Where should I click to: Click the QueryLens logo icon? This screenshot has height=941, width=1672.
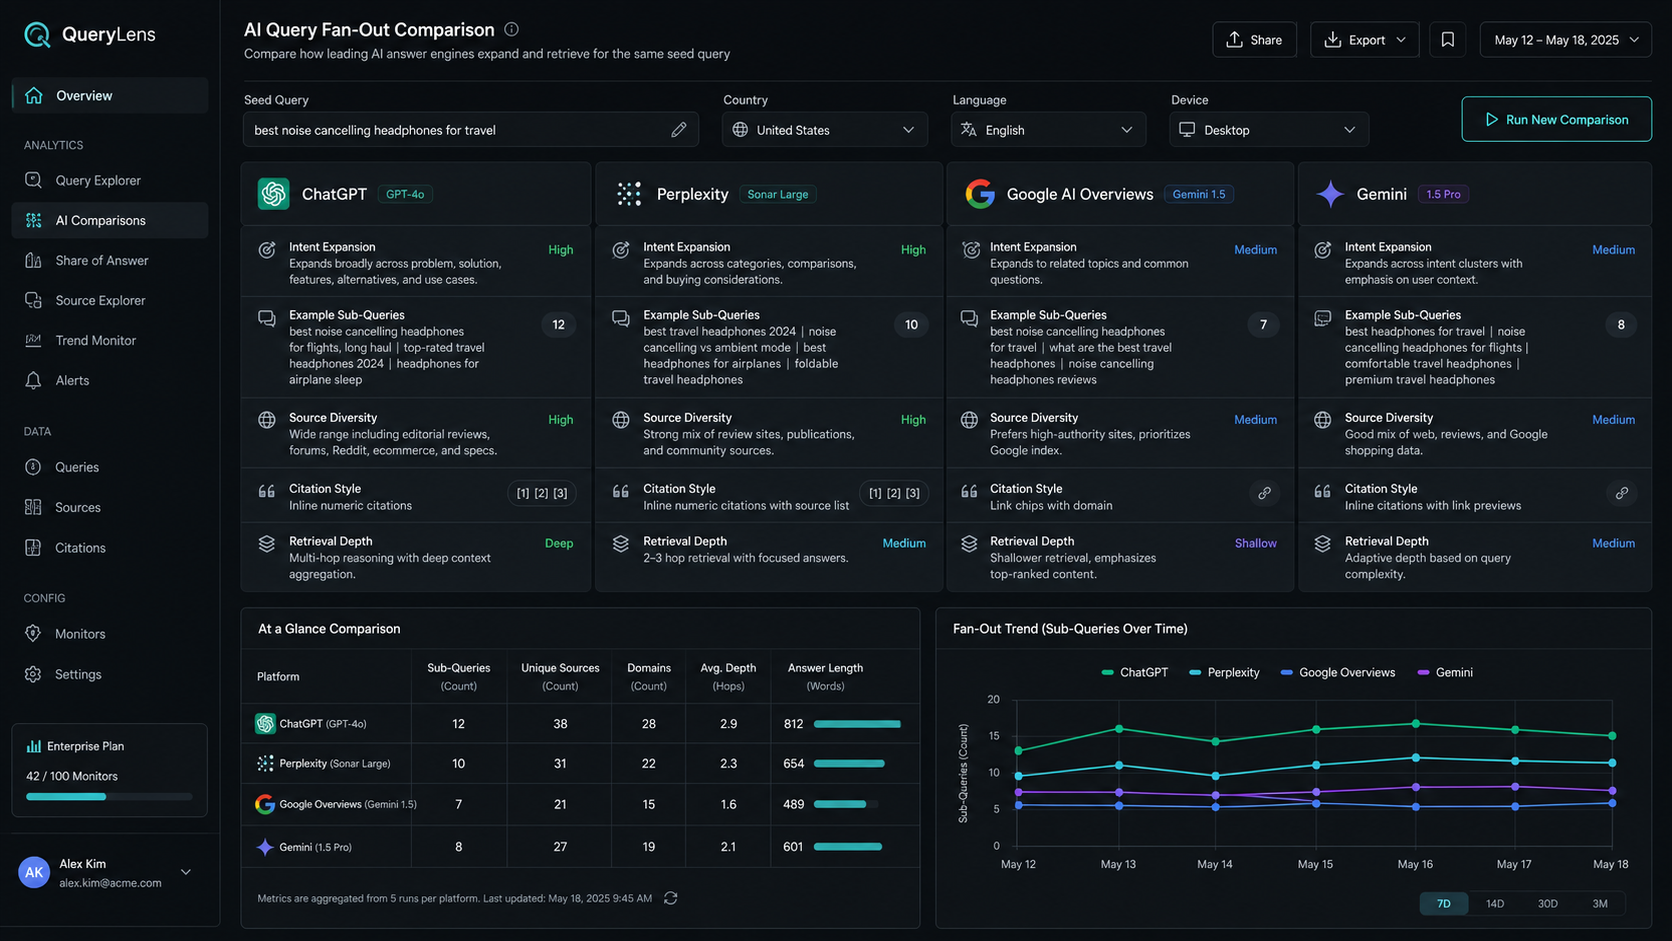37,35
